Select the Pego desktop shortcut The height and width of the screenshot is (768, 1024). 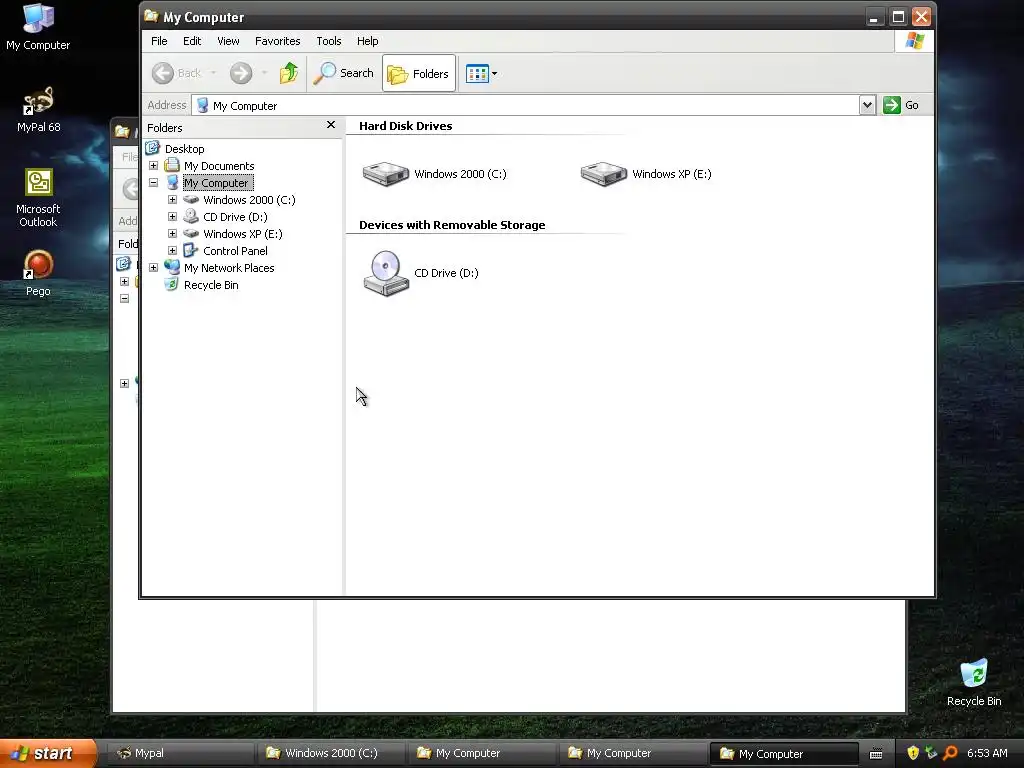(38, 273)
